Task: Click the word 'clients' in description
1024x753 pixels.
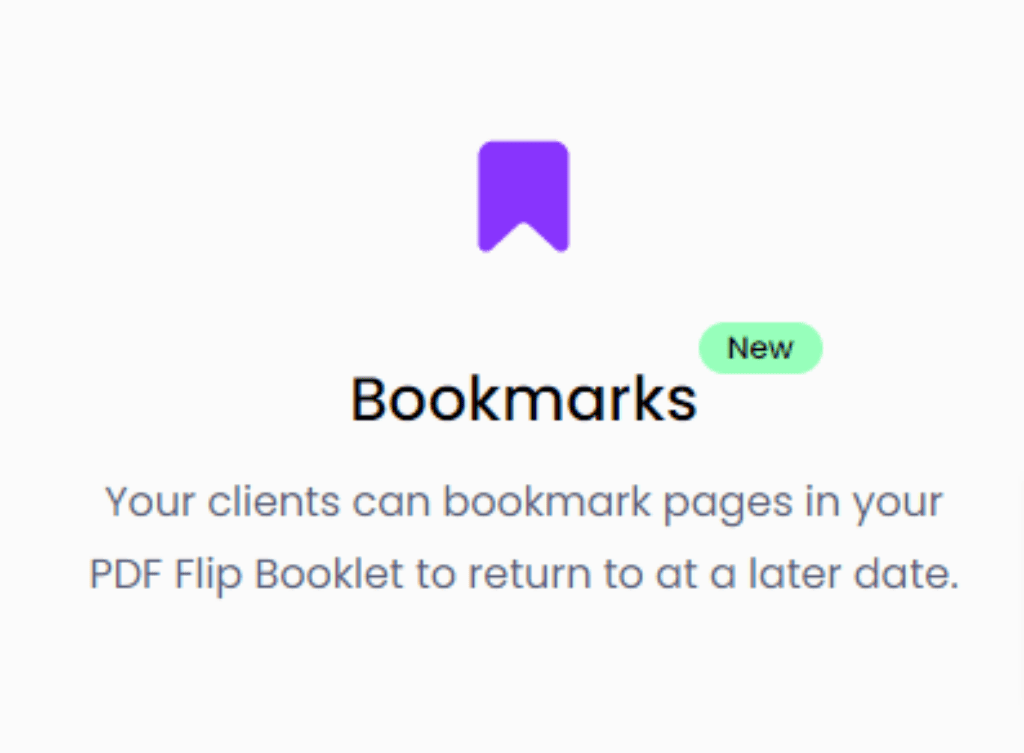Action: [x=274, y=502]
